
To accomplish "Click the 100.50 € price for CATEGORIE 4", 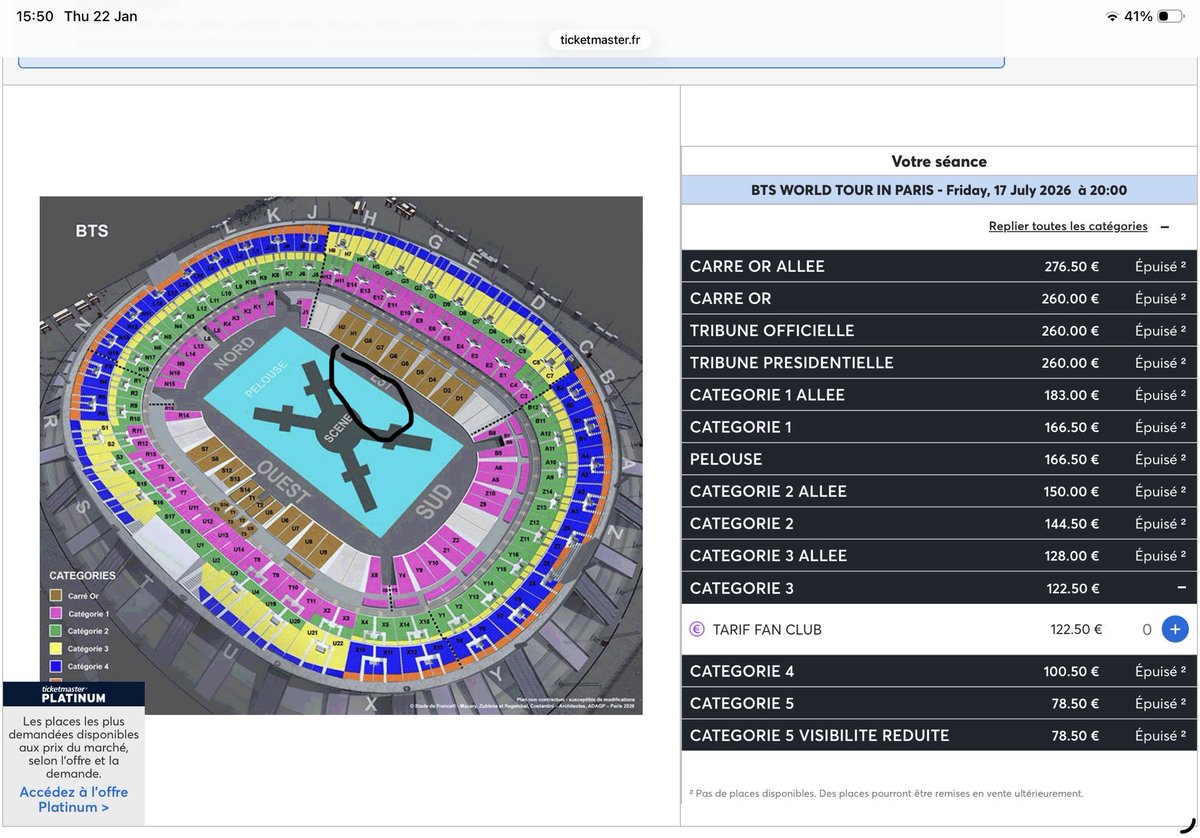I will (x=1071, y=671).
